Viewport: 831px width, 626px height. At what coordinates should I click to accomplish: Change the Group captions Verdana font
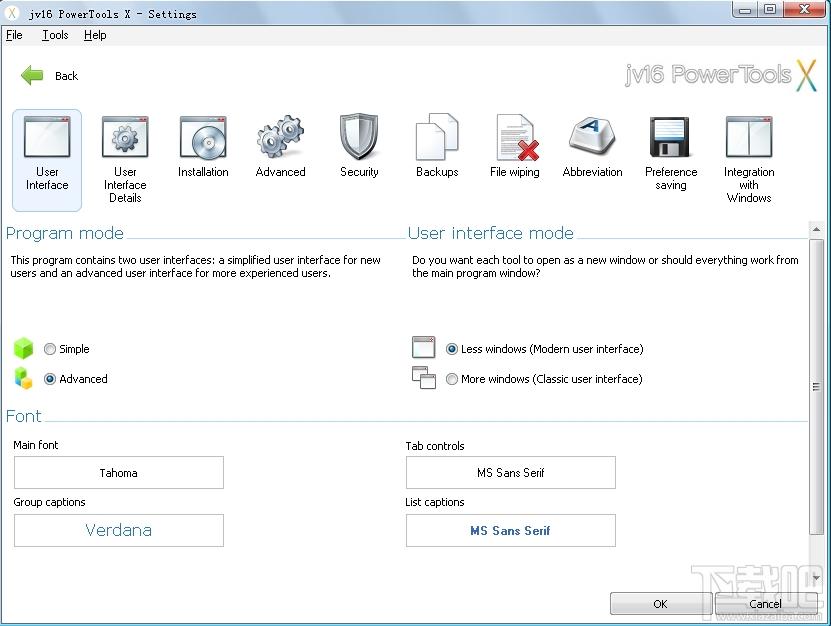pos(119,530)
